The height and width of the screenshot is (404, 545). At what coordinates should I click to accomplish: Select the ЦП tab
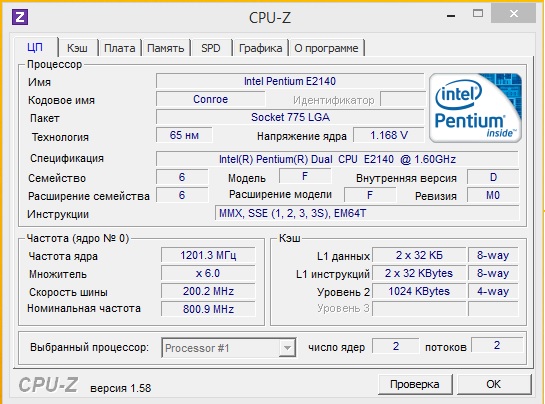[x=35, y=47]
